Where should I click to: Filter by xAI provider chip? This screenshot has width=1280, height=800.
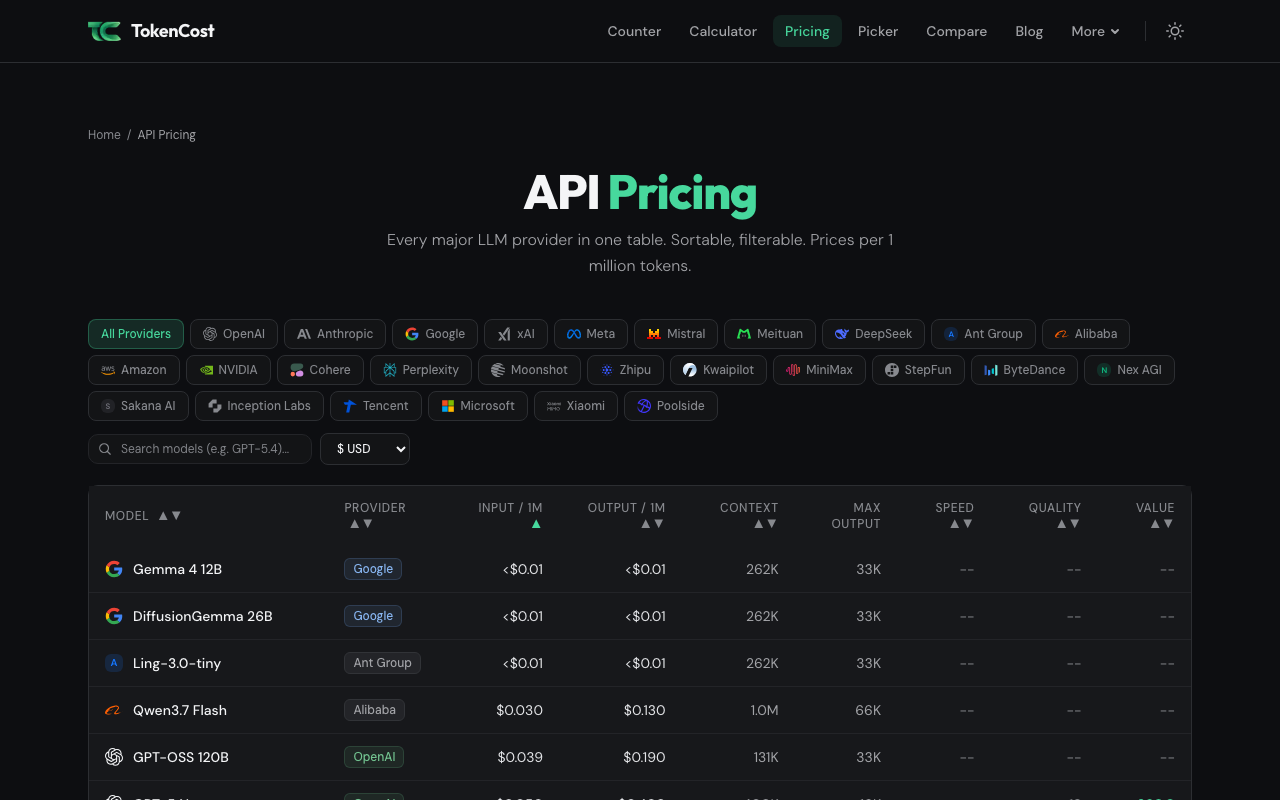516,334
